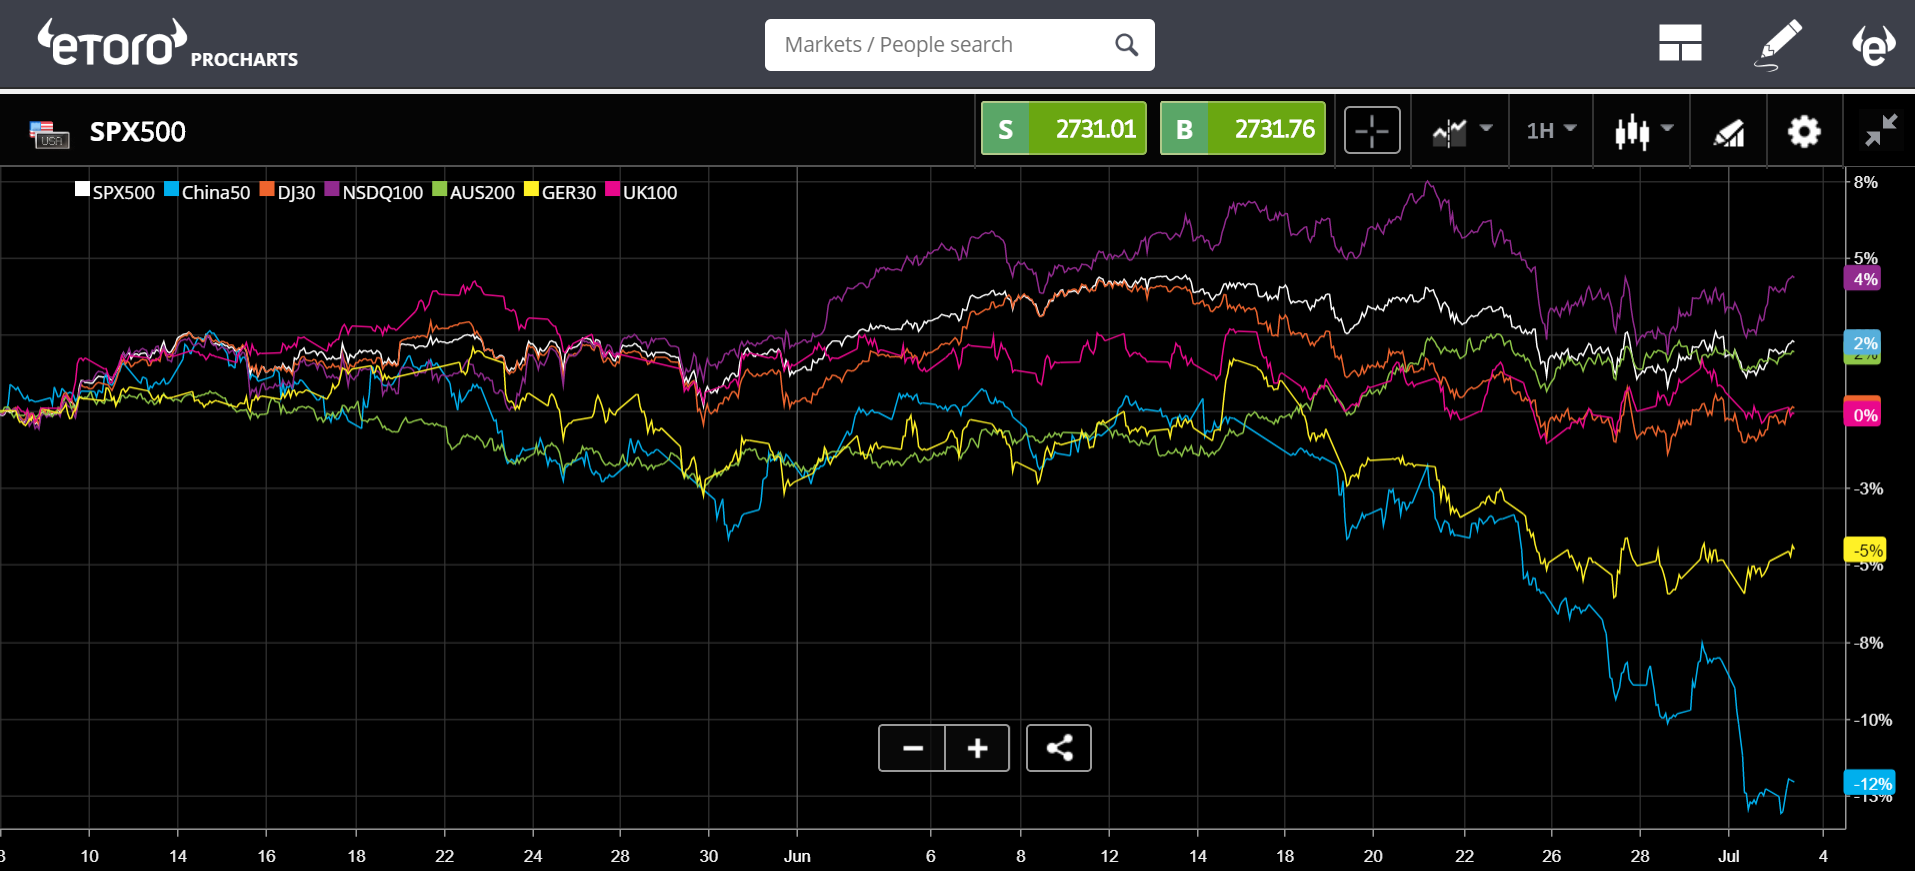Click the Jul date marker on axis
Viewport: 1915px width, 871px height.
(x=1729, y=856)
